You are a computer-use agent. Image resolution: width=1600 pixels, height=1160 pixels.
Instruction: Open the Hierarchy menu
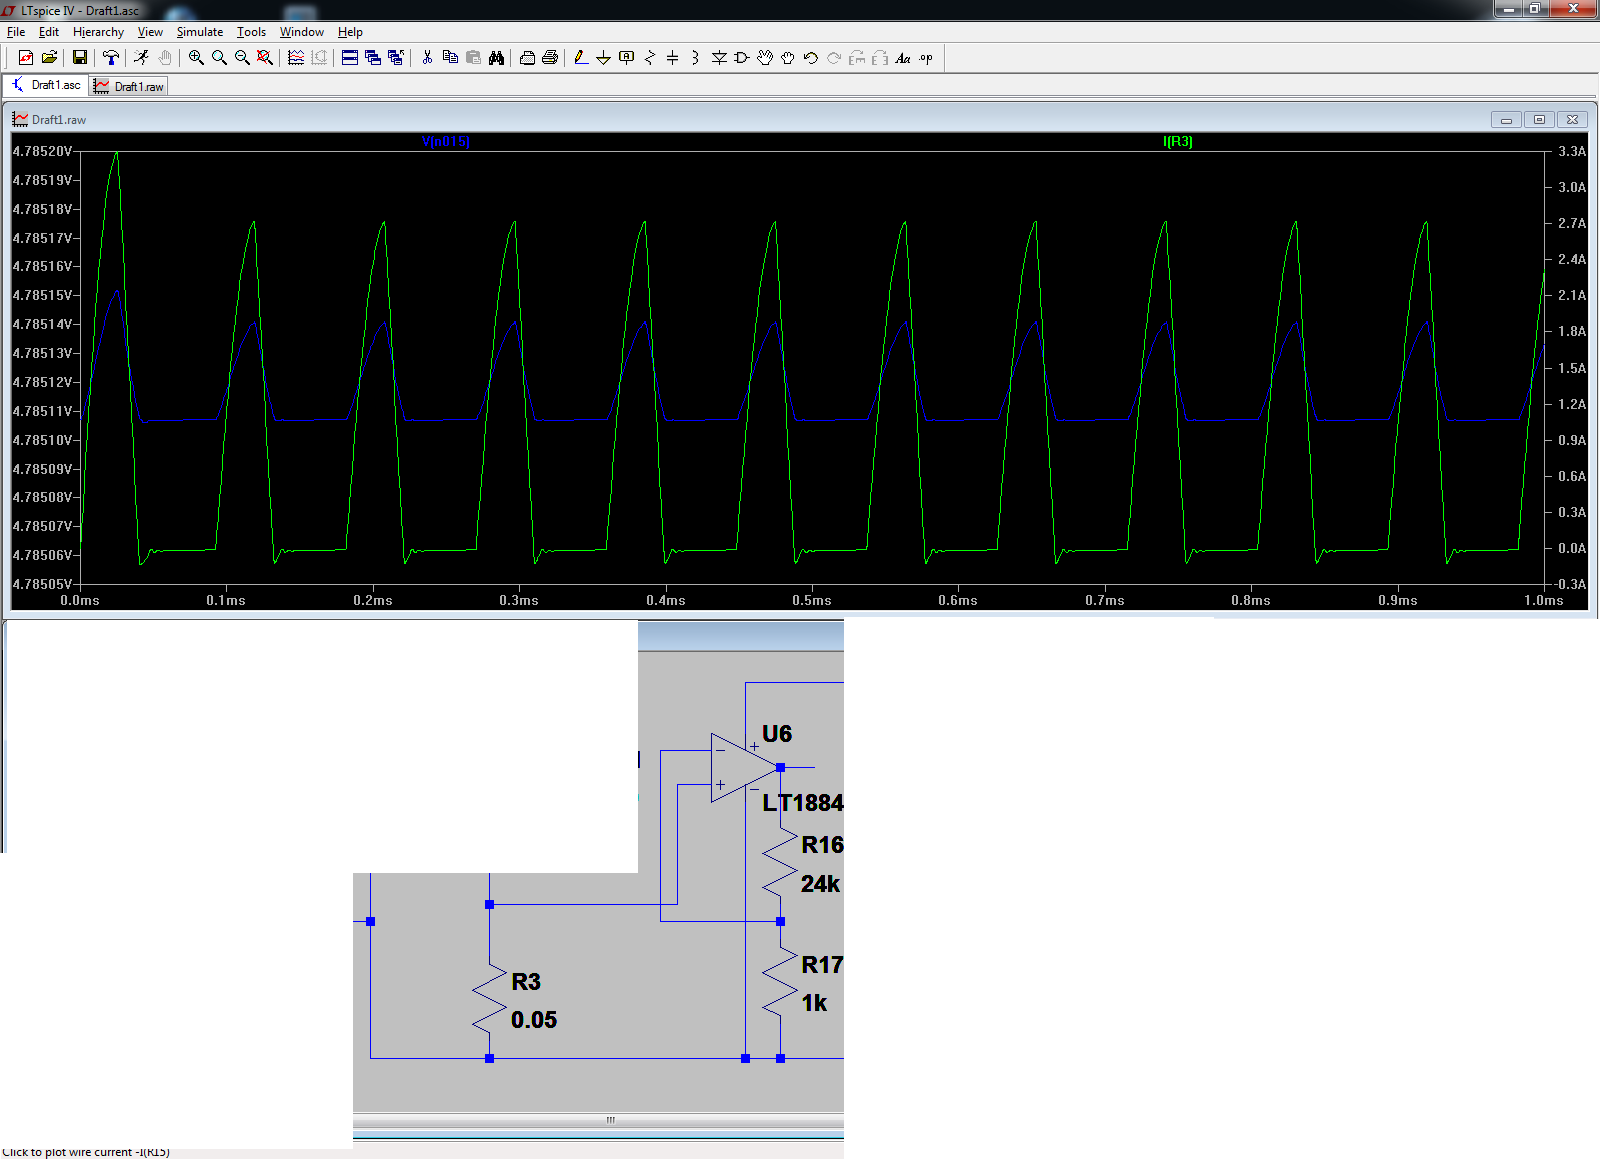coord(98,32)
